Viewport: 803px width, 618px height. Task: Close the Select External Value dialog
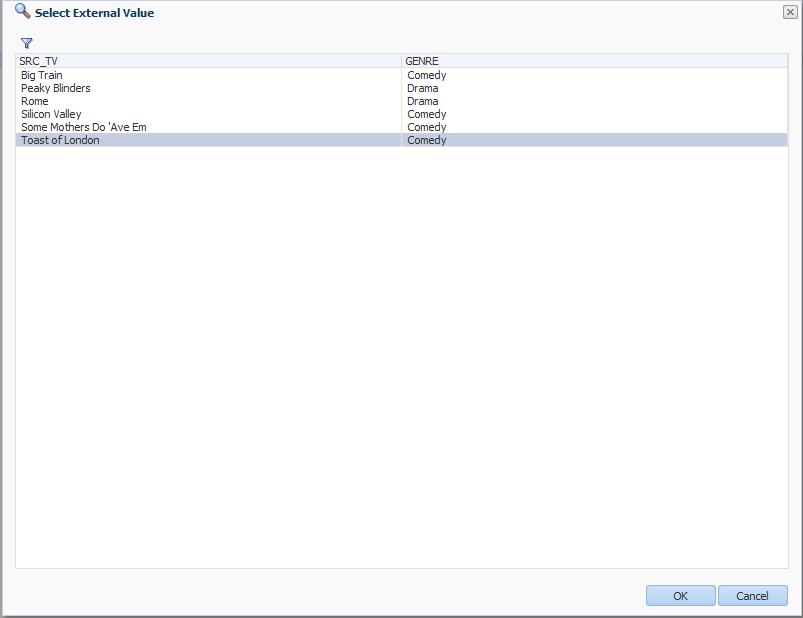(x=789, y=12)
